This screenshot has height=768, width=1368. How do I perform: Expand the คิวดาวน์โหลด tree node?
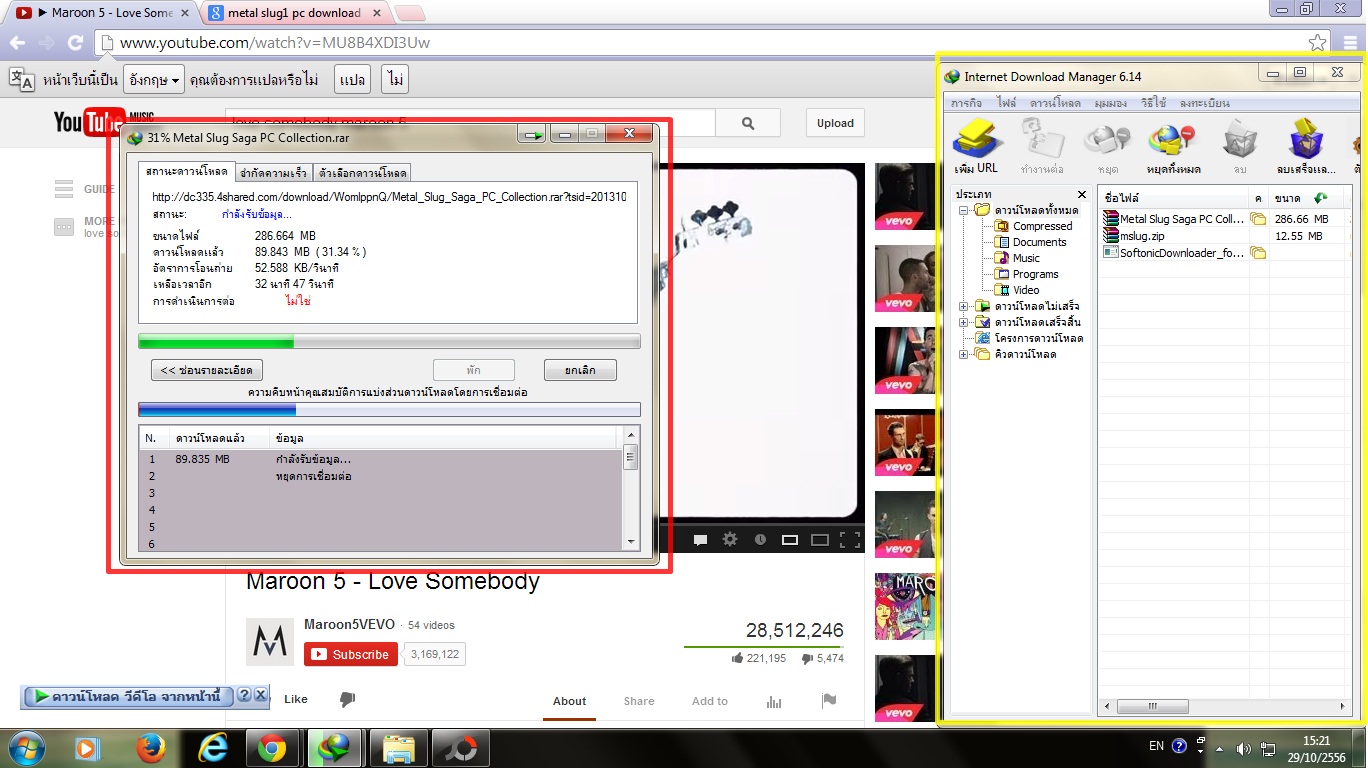coord(964,354)
